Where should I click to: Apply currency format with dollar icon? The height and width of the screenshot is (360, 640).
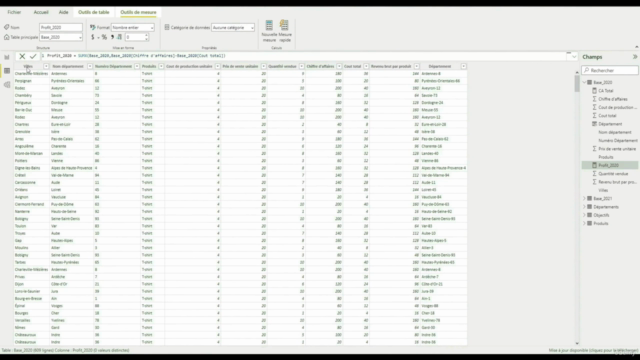93,37
